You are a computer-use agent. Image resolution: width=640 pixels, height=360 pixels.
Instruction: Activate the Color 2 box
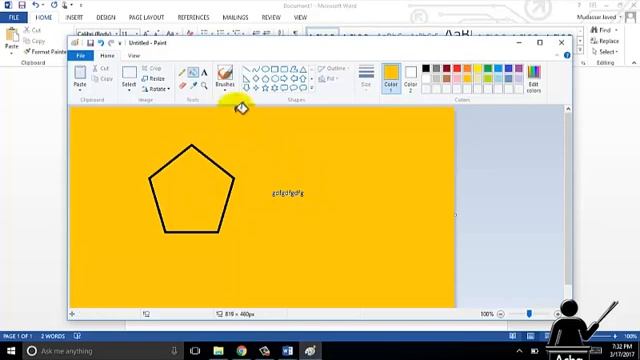click(x=411, y=78)
